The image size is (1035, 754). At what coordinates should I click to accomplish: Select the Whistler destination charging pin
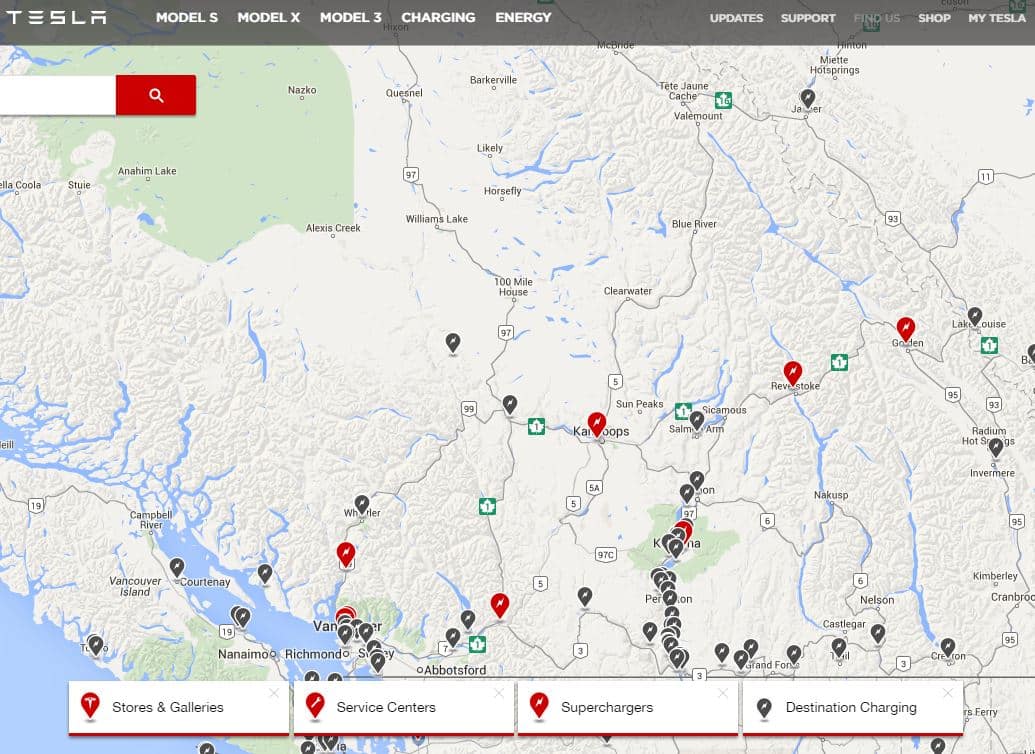[362, 505]
